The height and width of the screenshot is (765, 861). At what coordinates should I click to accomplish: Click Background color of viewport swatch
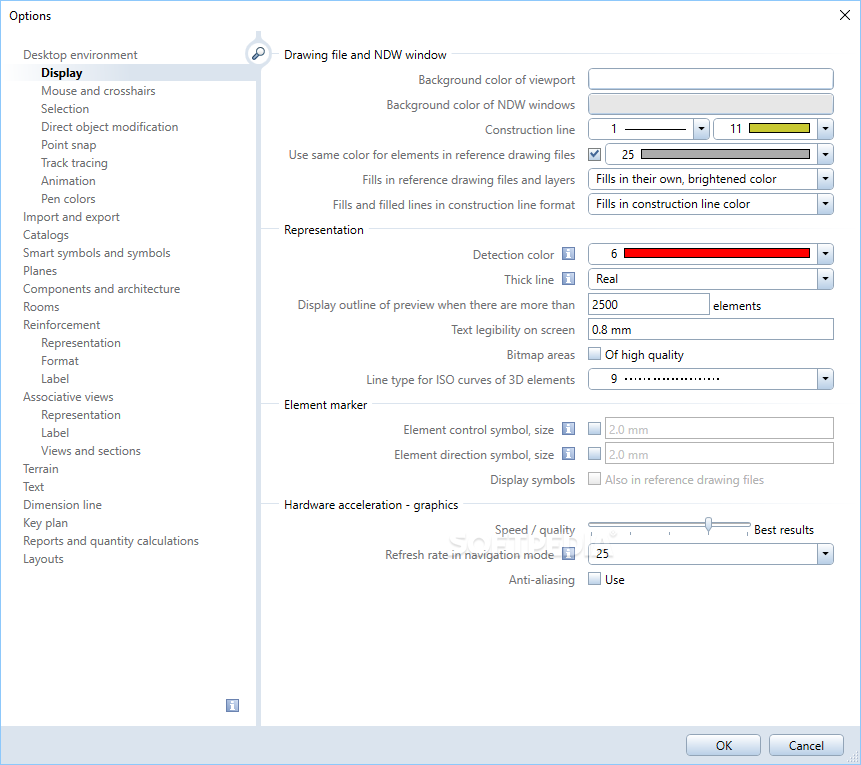(711, 79)
